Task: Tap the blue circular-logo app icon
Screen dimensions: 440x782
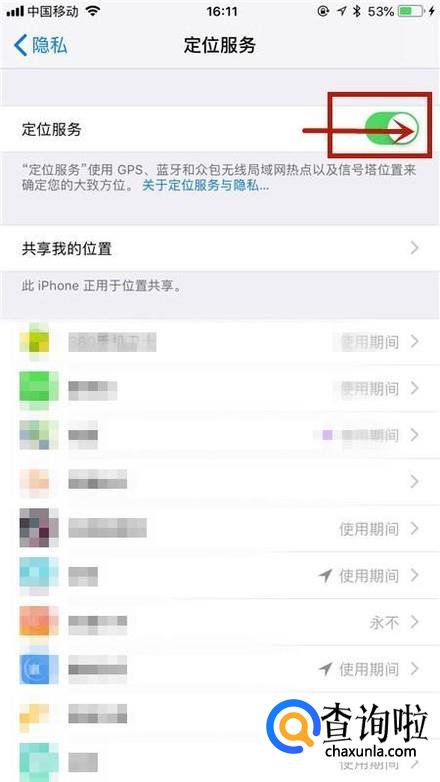Action: point(39,668)
